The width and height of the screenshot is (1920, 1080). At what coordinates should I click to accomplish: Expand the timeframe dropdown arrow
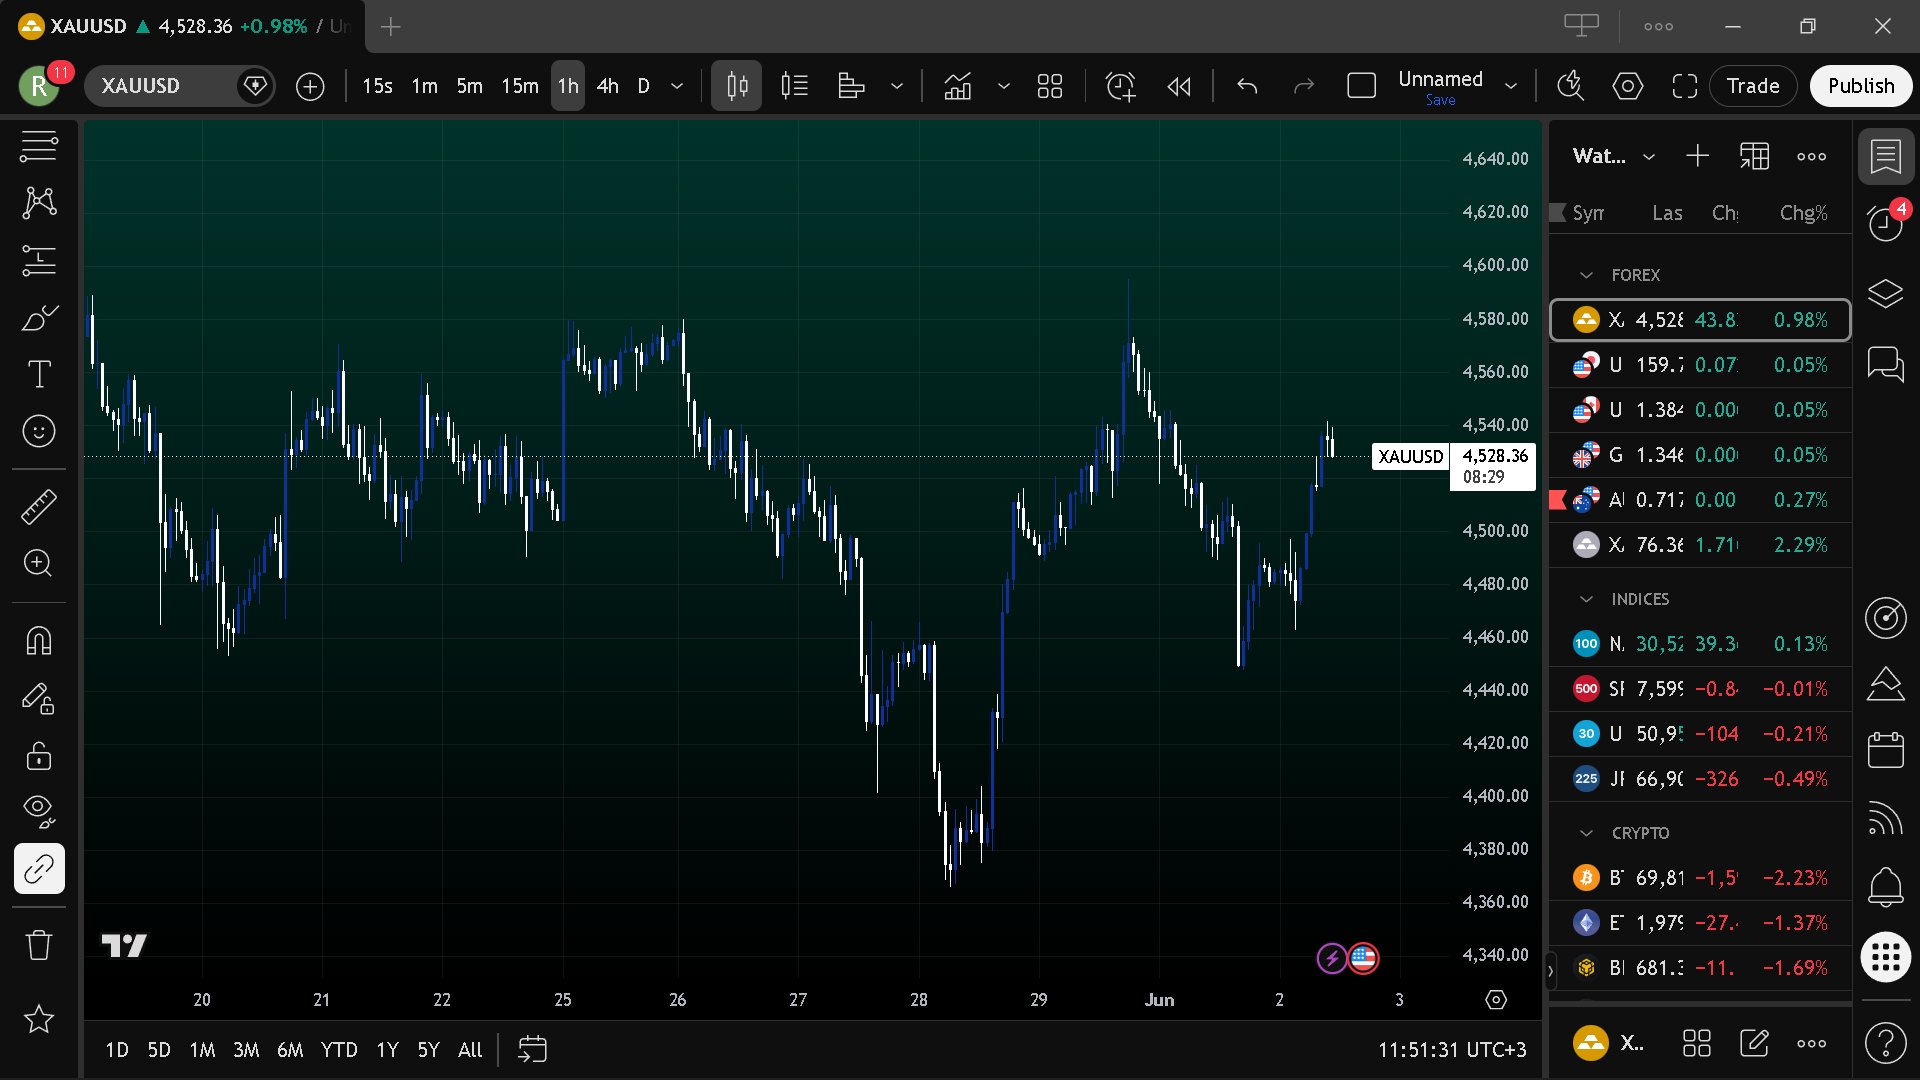(x=677, y=86)
